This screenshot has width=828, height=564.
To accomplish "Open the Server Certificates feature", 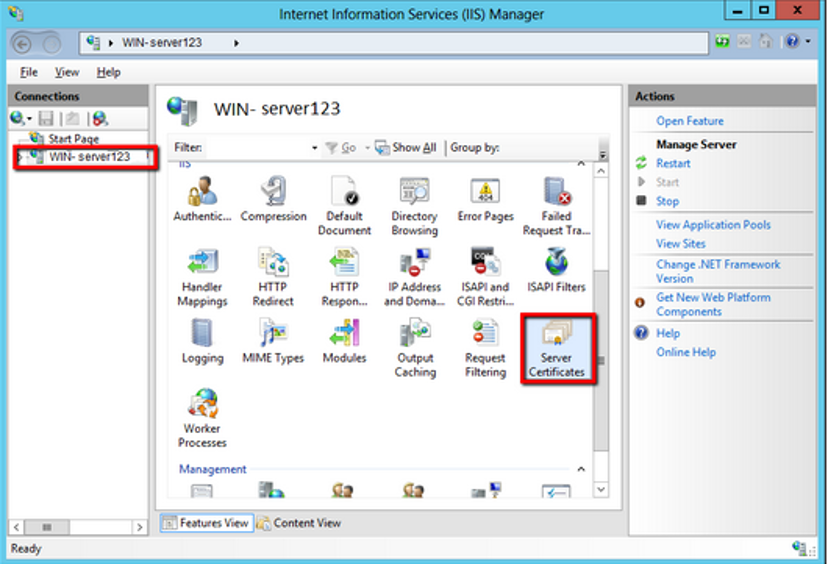I will (x=556, y=348).
